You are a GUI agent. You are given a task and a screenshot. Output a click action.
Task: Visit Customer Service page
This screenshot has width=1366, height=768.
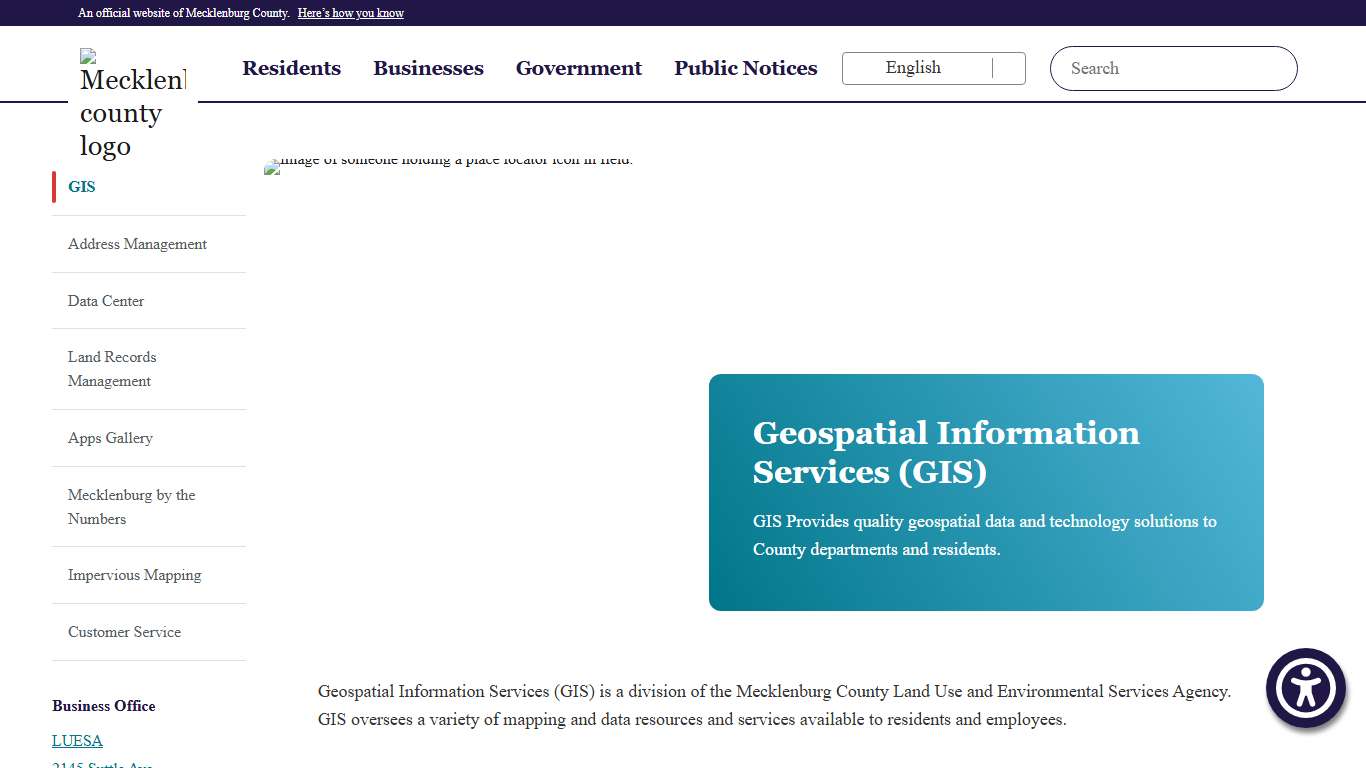124,632
